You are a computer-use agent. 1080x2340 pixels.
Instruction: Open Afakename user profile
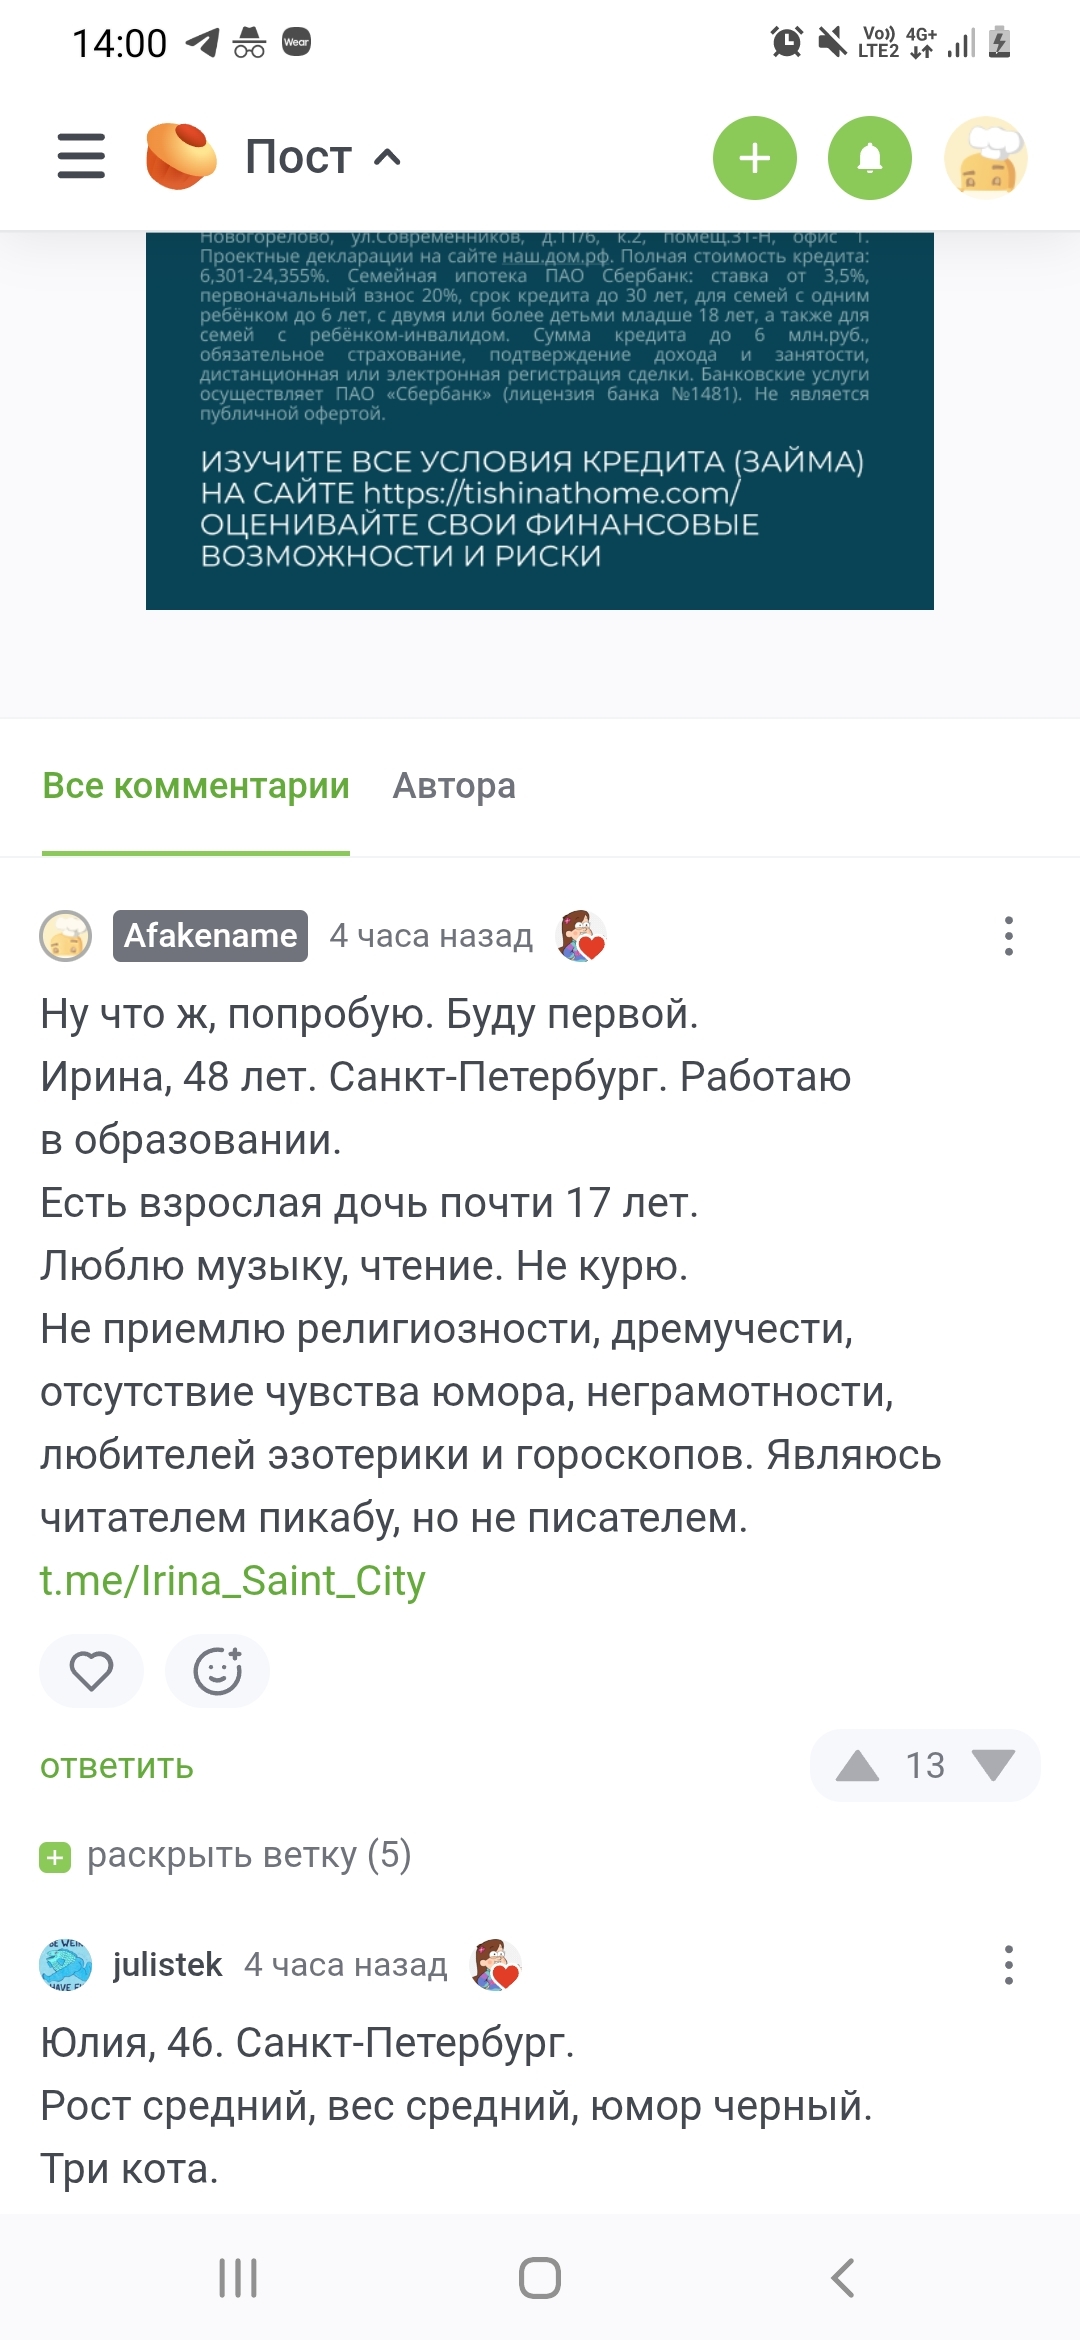pyautogui.click(x=210, y=936)
